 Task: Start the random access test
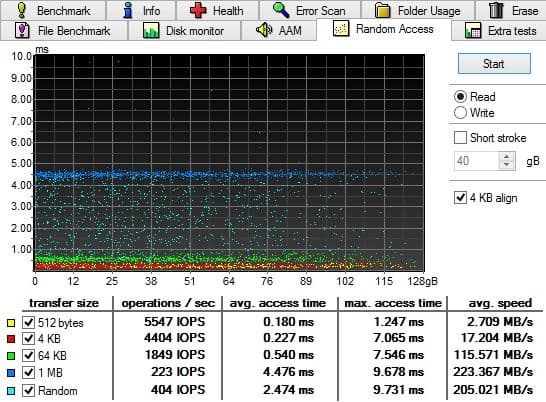coord(494,63)
